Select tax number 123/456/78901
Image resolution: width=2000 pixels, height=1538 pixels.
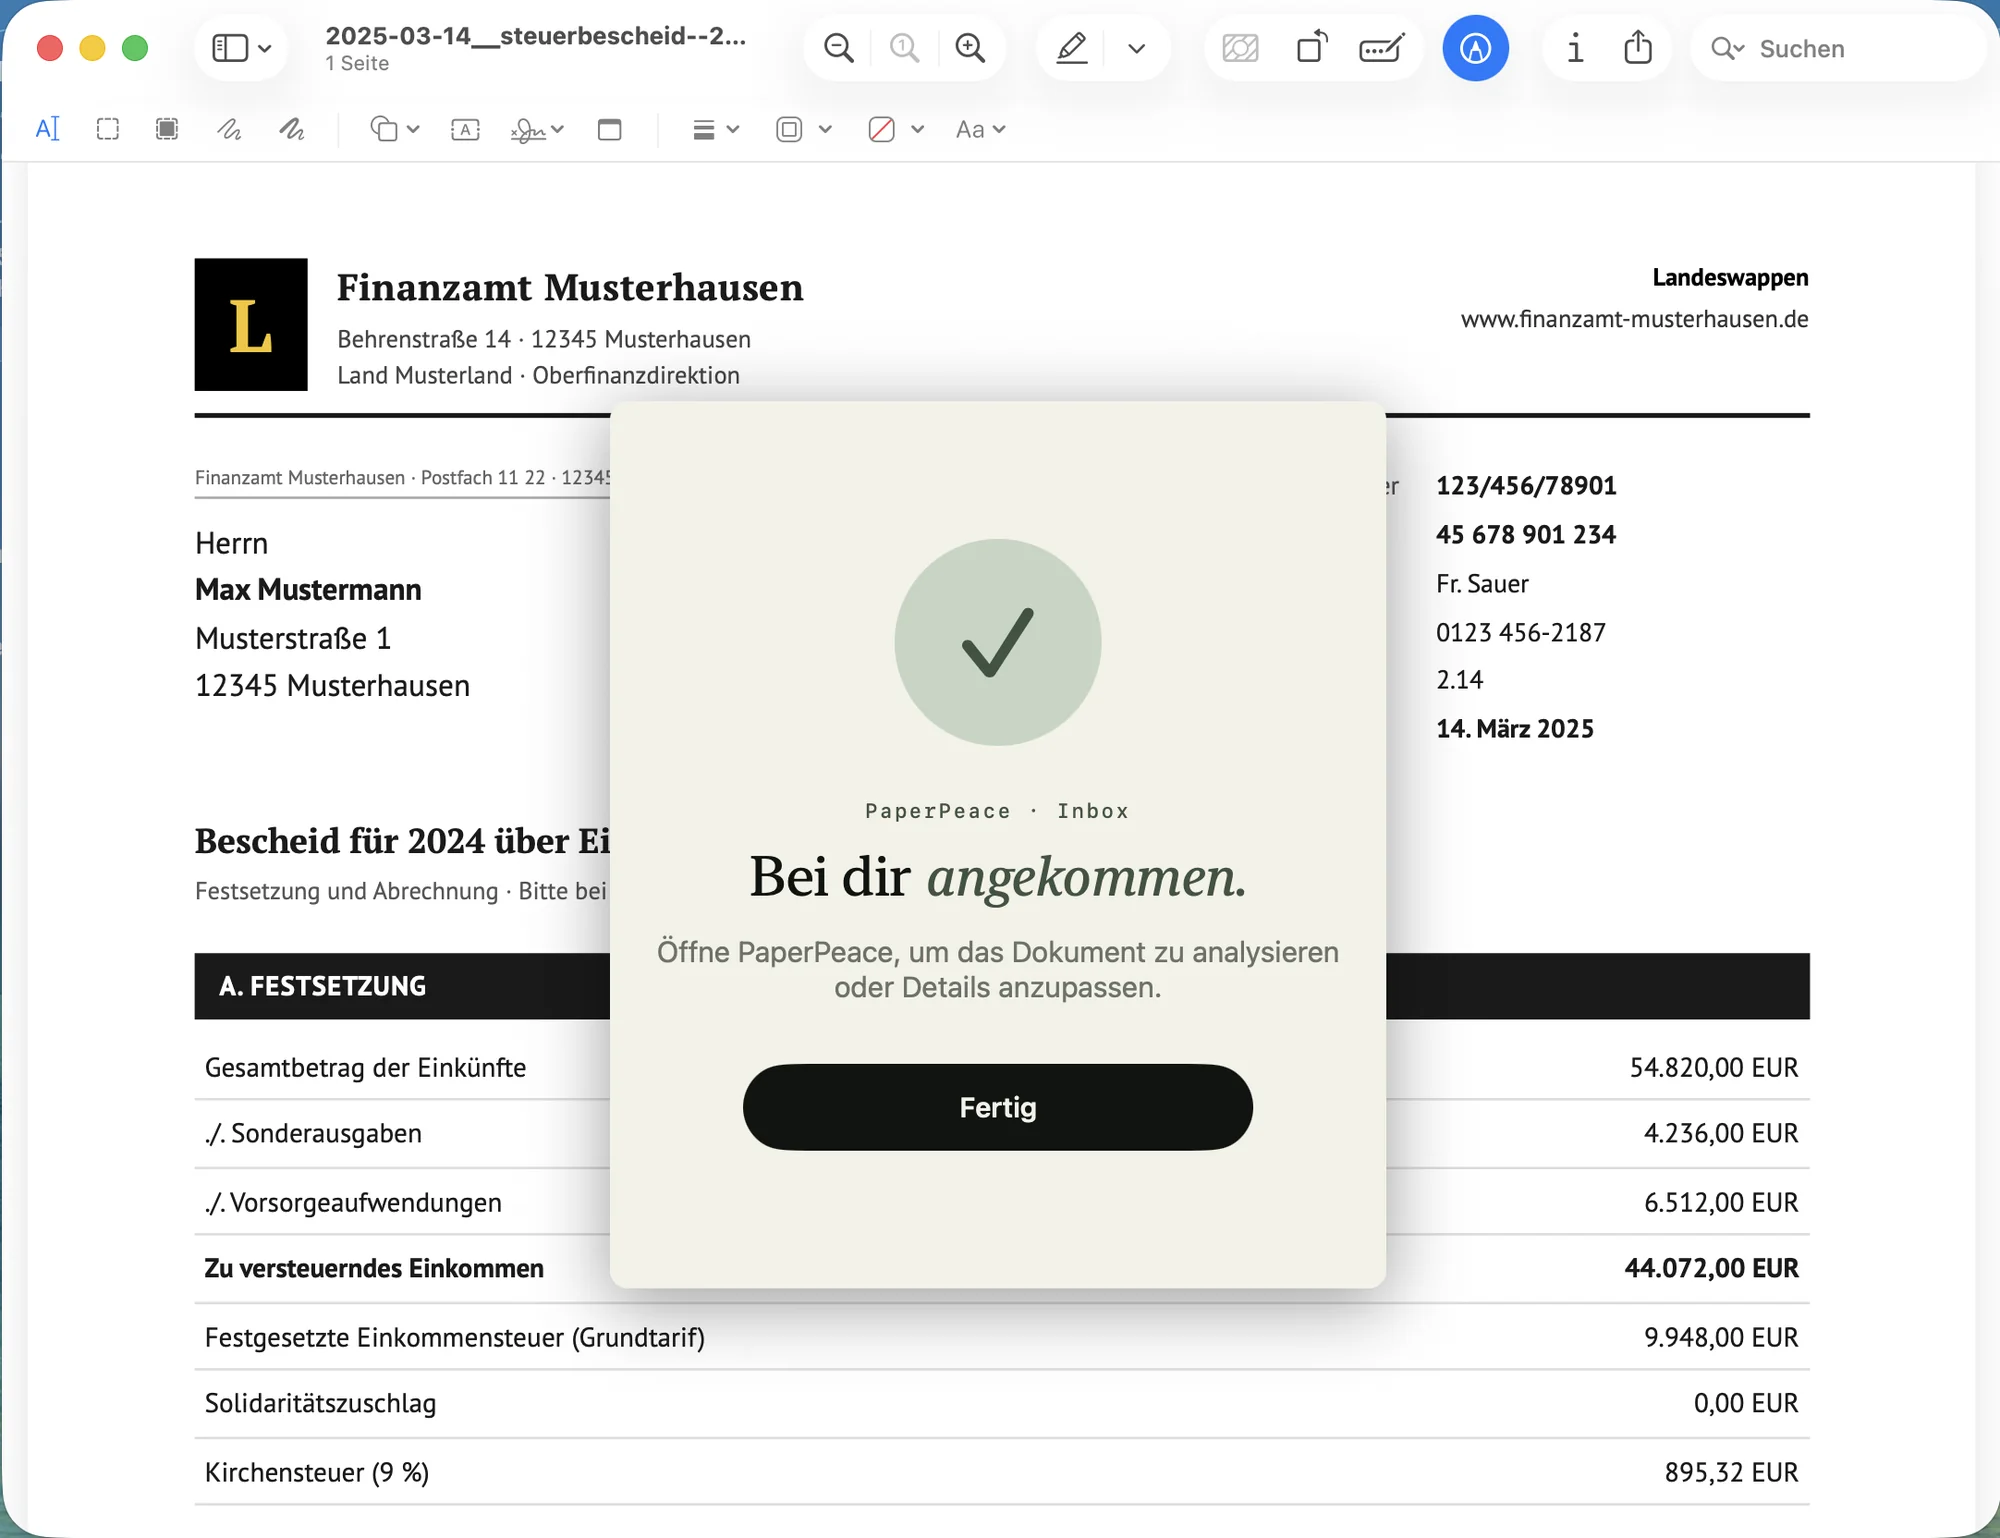pos(1526,486)
